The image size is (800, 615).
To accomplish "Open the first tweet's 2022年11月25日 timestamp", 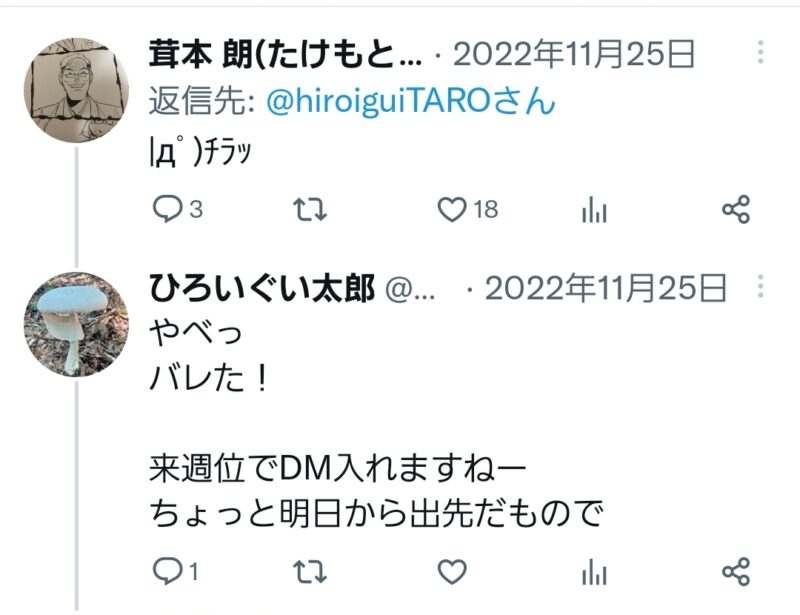I will [574, 54].
